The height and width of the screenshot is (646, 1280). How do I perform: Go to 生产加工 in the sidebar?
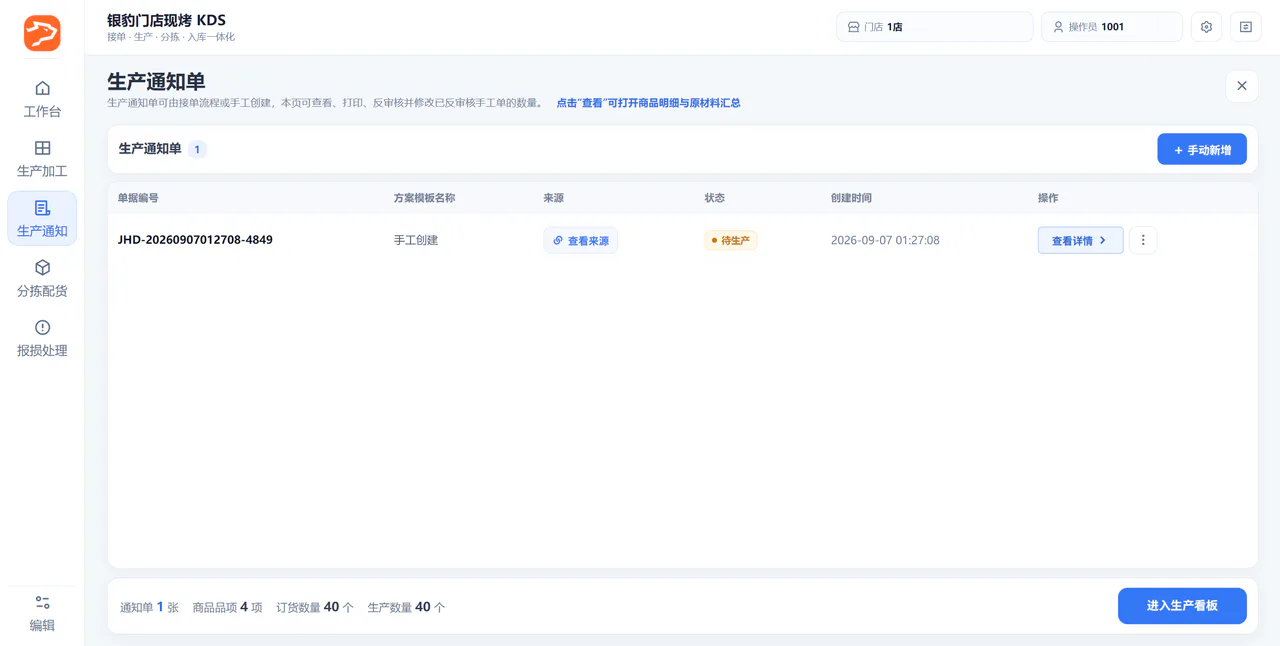point(42,159)
